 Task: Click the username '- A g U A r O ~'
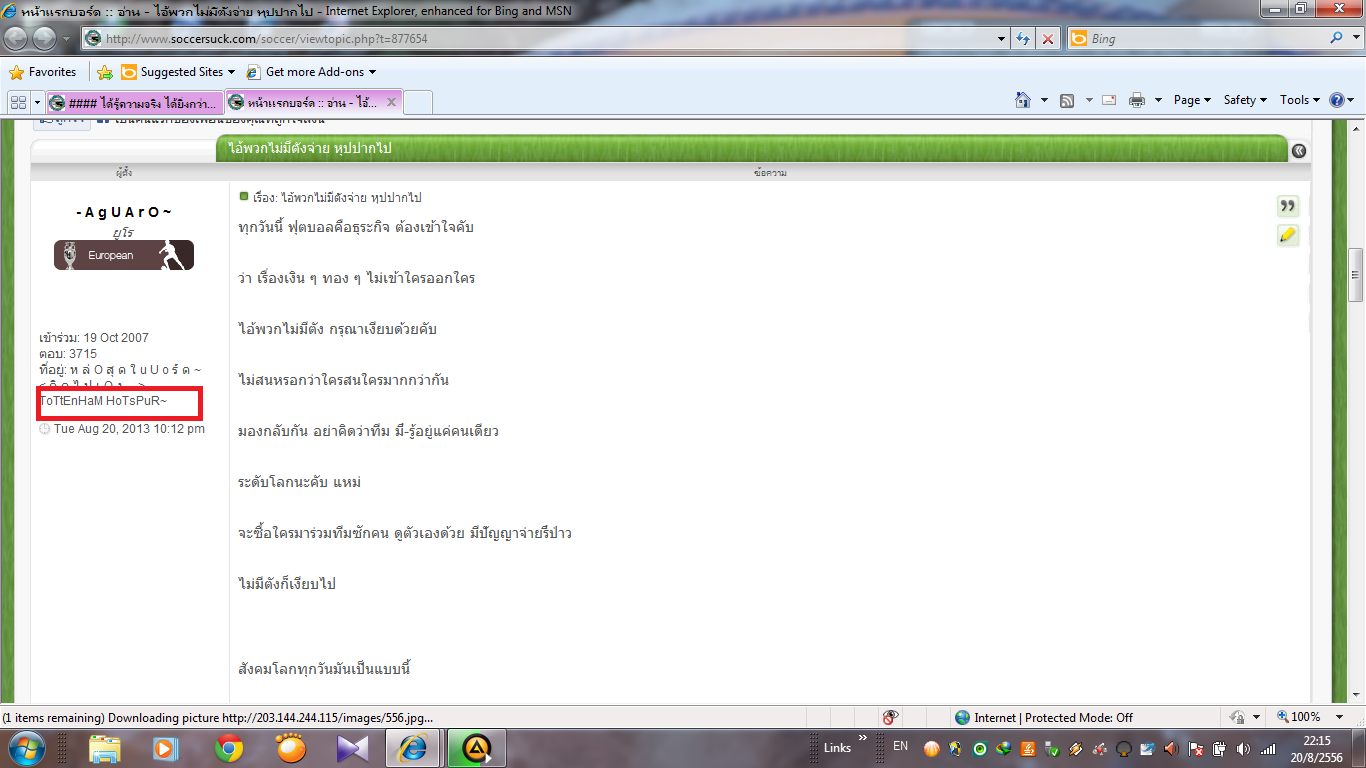click(124, 212)
